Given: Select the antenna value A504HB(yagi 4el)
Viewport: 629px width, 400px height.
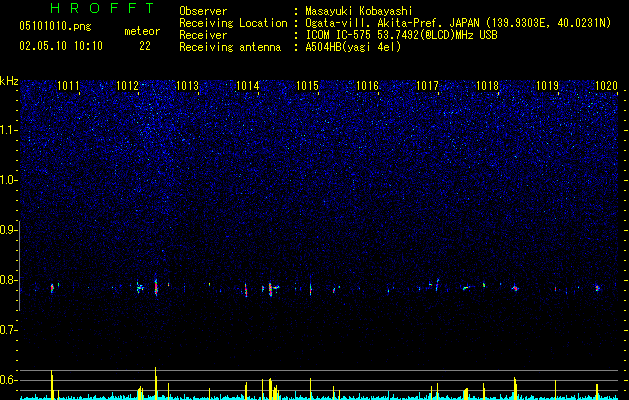Looking at the screenshot, I should coord(353,47).
